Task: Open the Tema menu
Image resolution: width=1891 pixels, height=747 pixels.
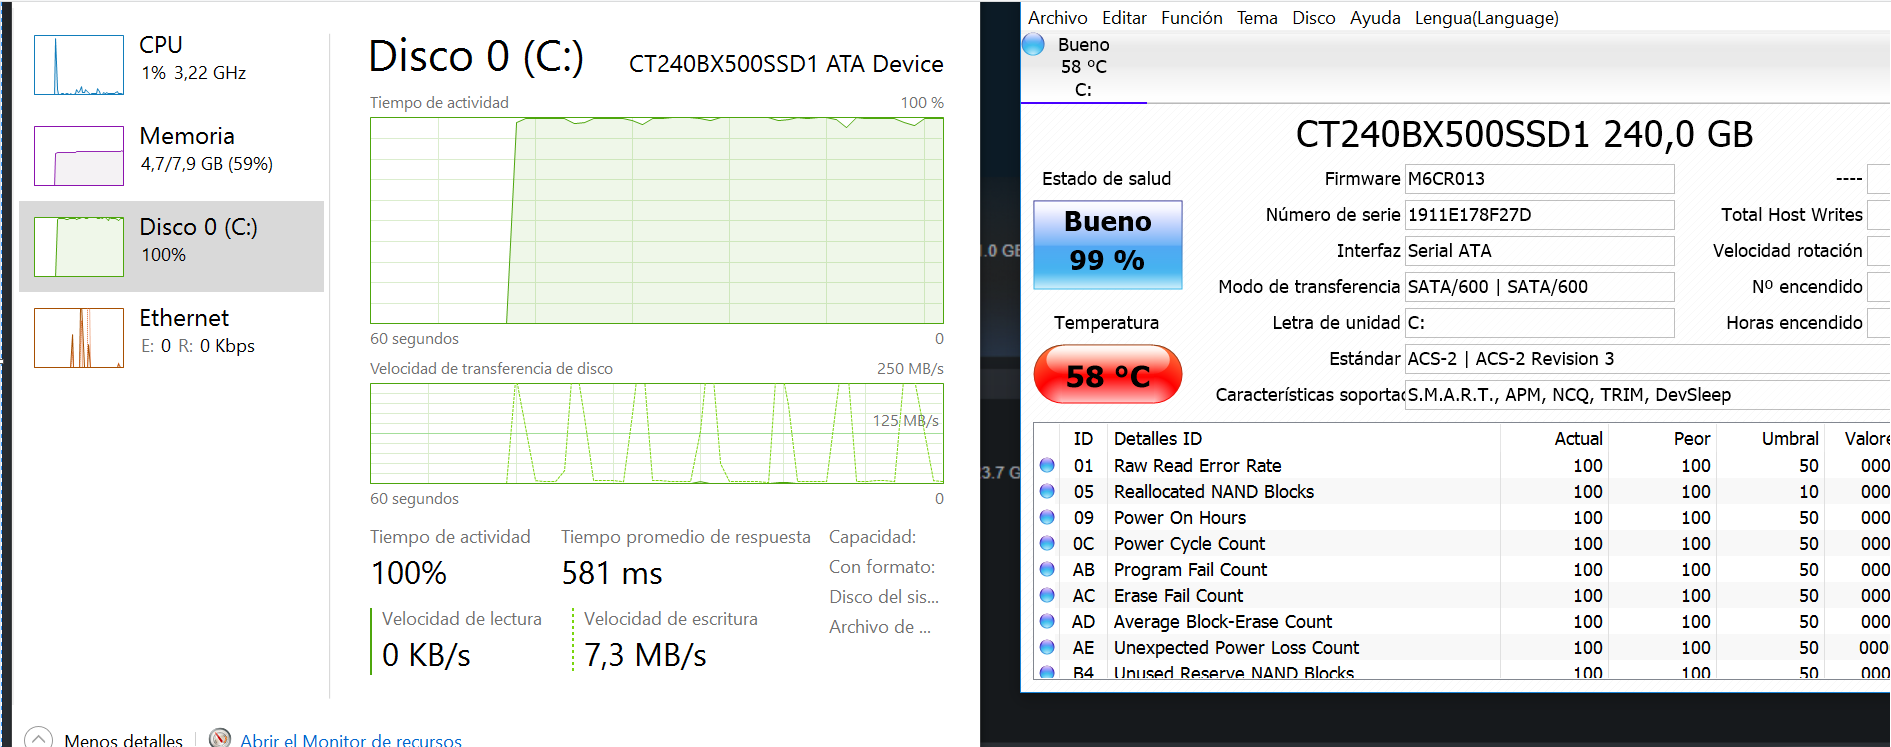Action: click(x=1257, y=18)
